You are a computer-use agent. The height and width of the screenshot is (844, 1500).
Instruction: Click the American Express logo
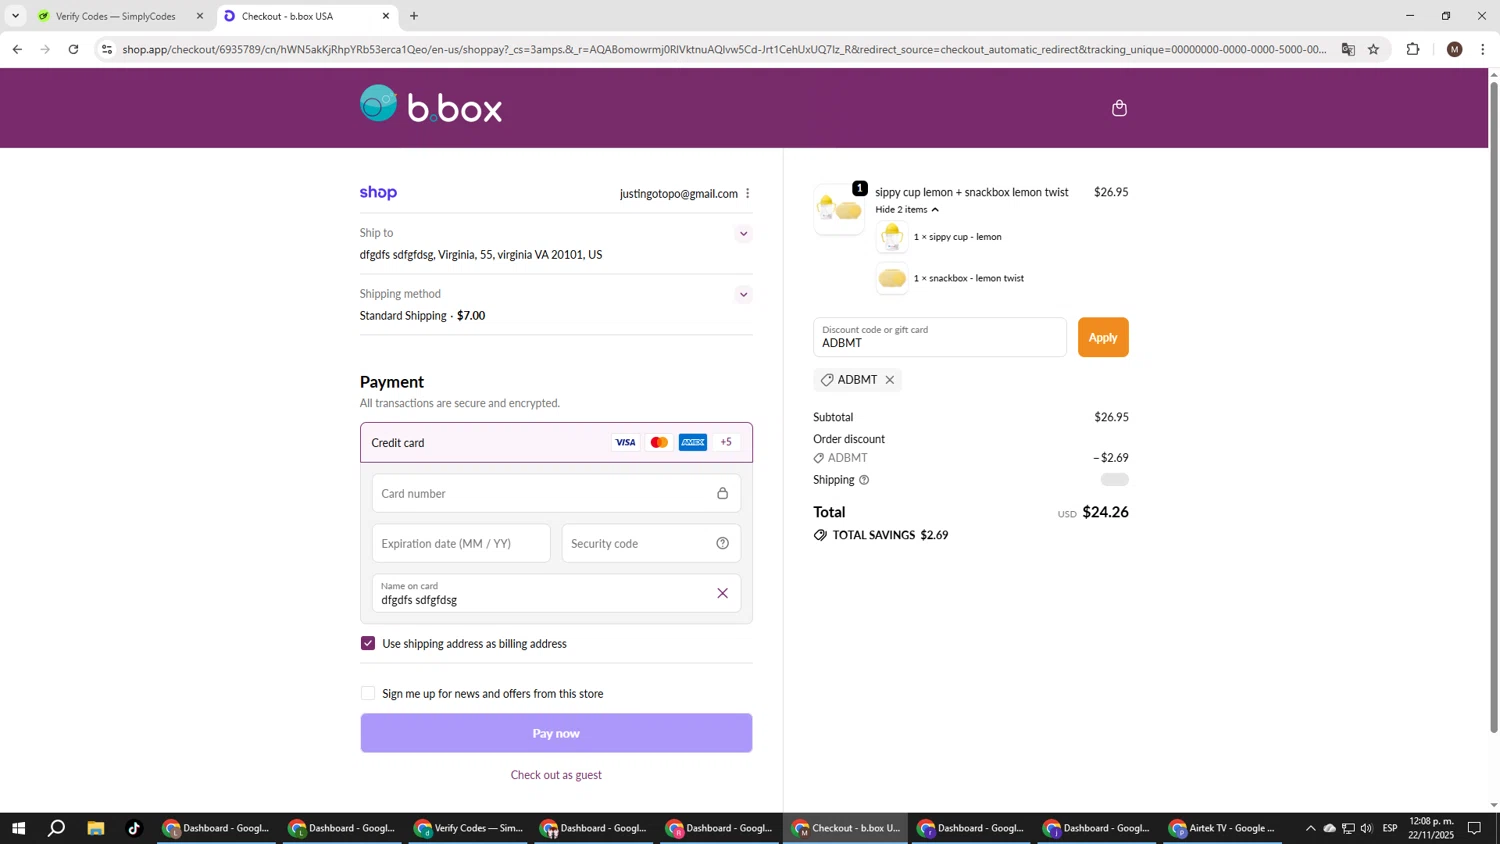[693, 442]
